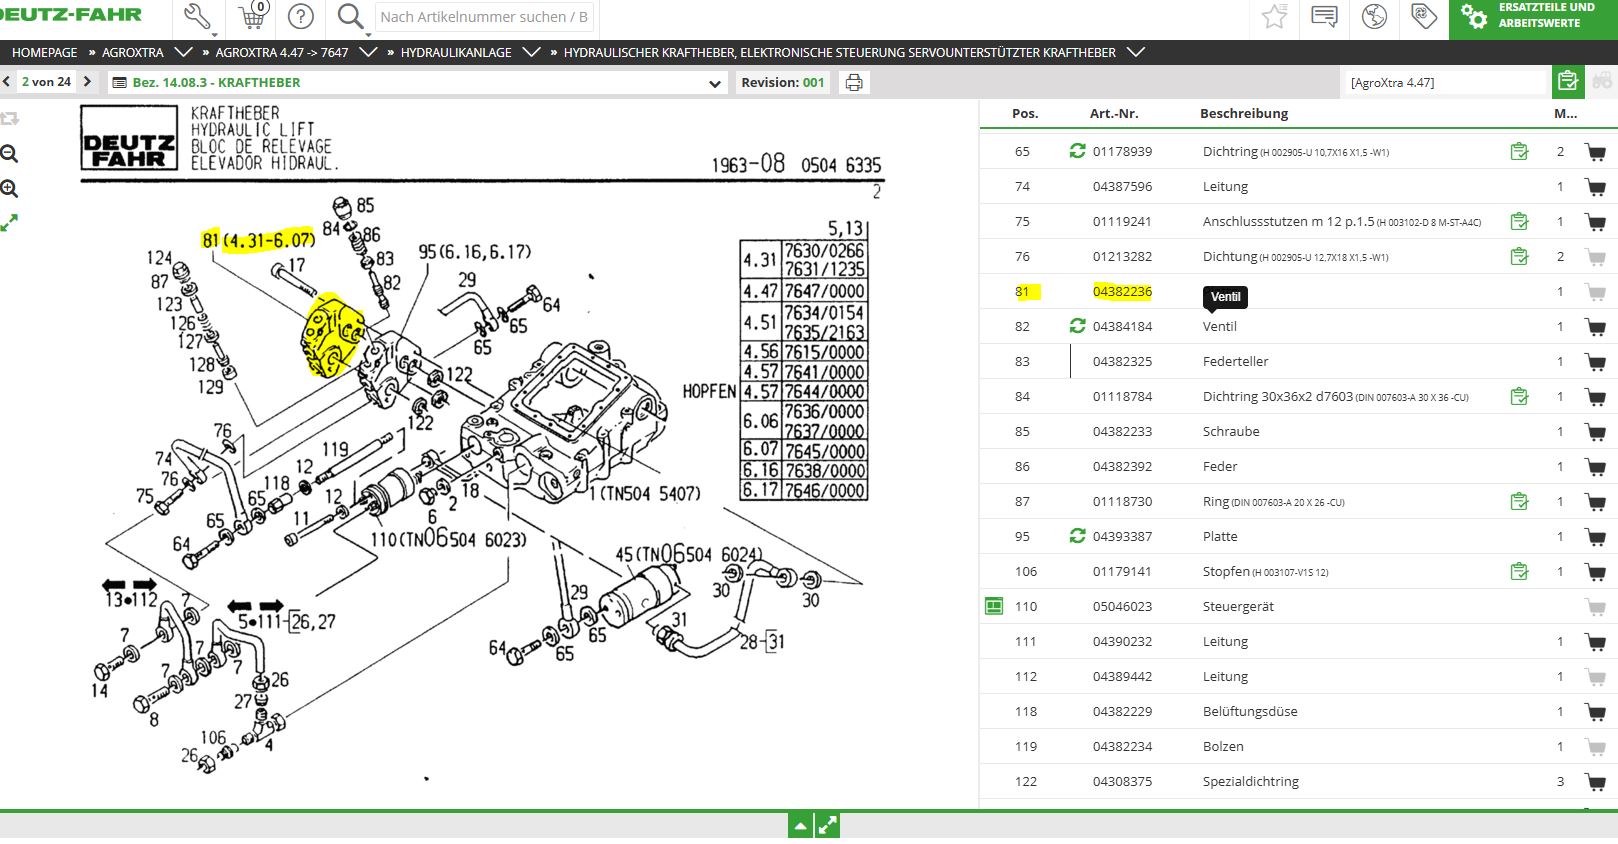Open Ersatzteile und Arbeitswerte tab
The height and width of the screenshot is (844, 1618).
pyautogui.click(x=1533, y=17)
